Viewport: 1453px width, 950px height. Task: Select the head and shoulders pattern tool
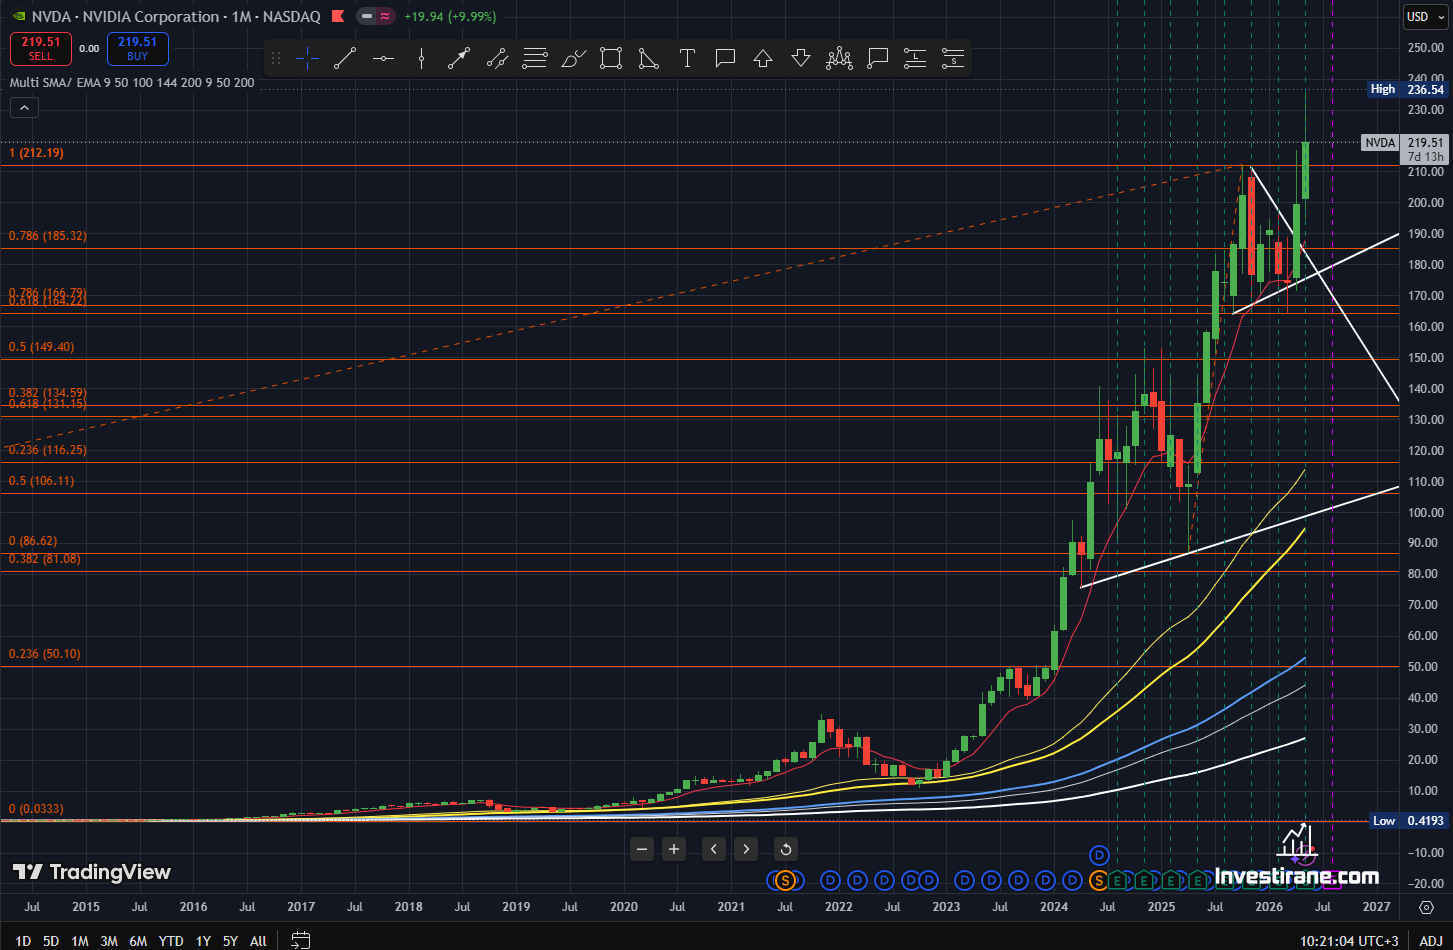[839, 59]
